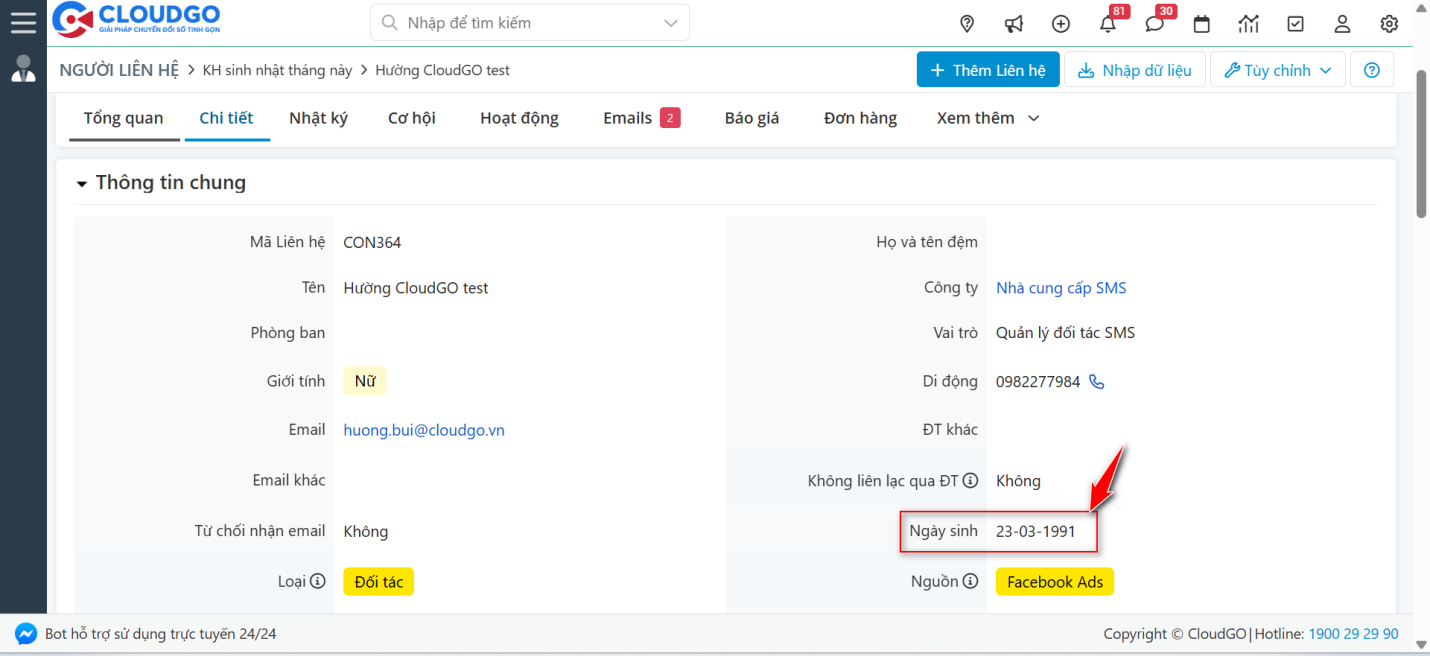Open the Nhà cung cấp SMS company link
This screenshot has width=1430, height=656.
pos(1060,287)
